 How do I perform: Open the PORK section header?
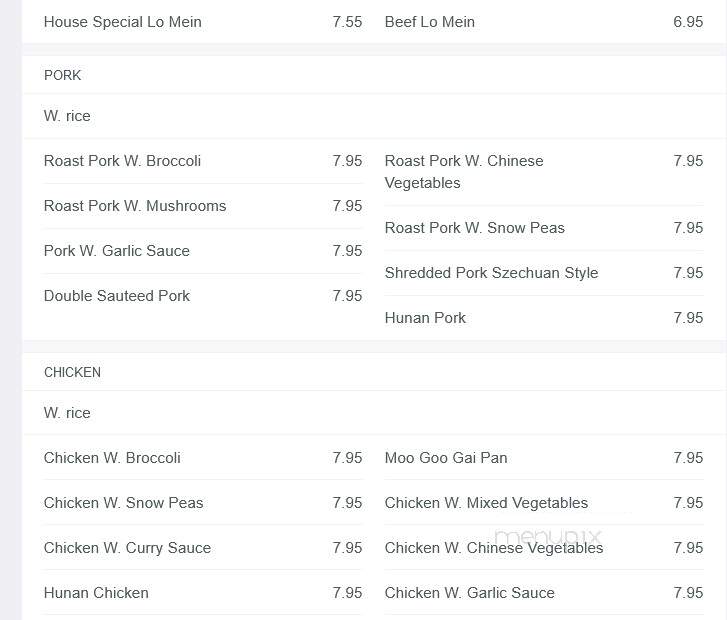pos(63,75)
